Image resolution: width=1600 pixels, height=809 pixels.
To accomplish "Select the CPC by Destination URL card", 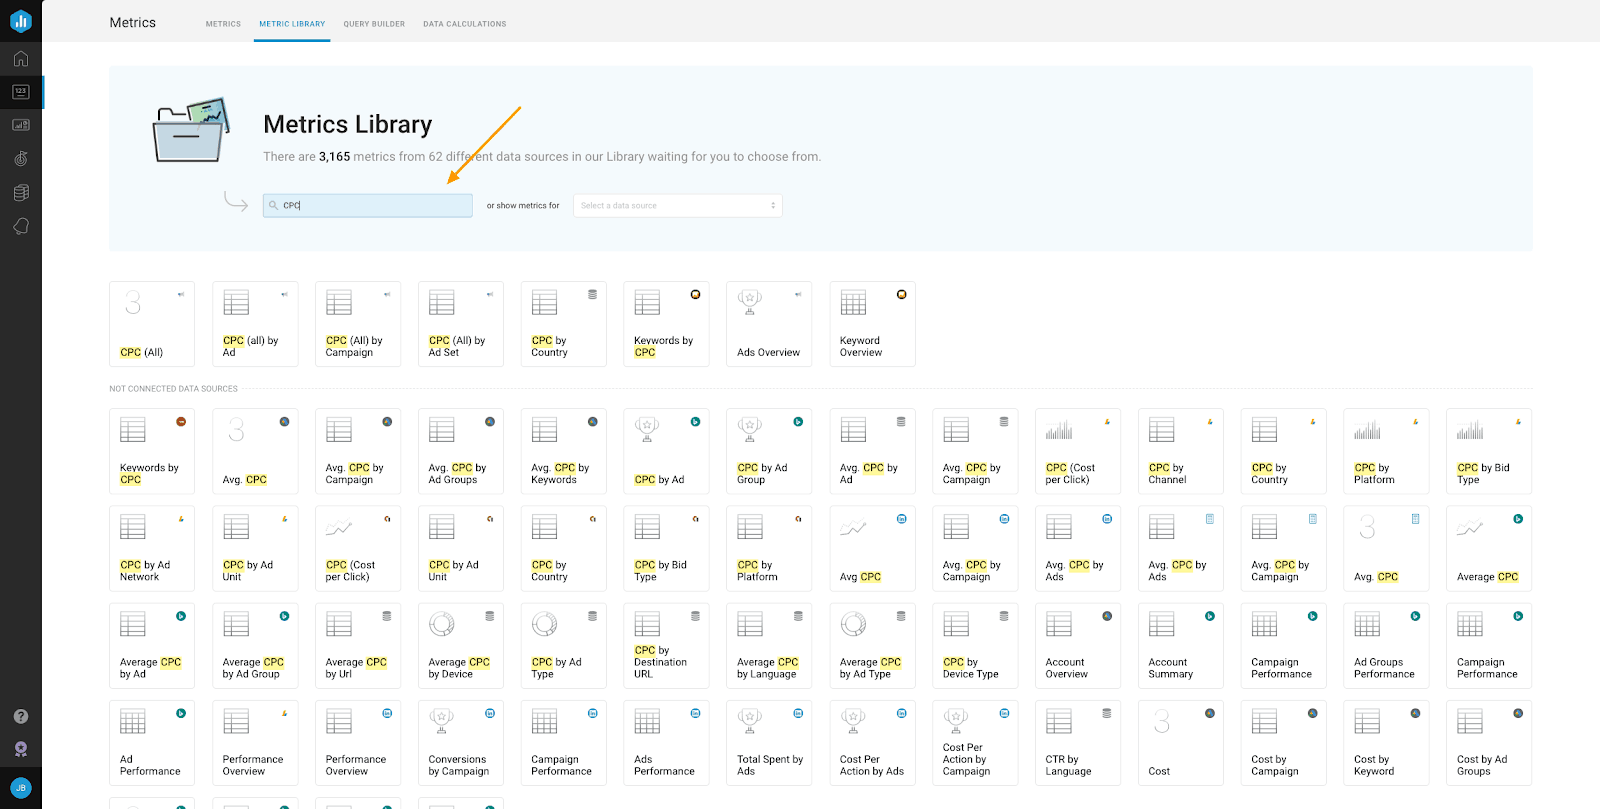I will pyautogui.click(x=666, y=646).
